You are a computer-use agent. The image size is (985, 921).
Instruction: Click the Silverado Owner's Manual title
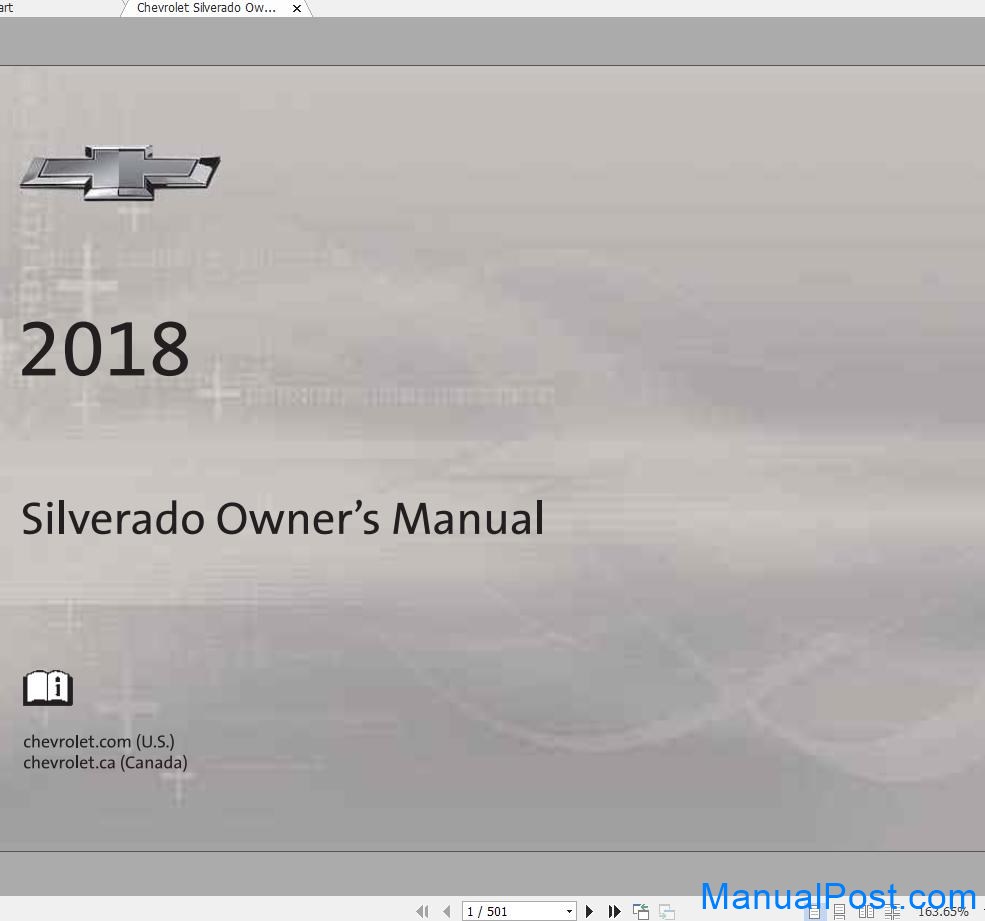click(283, 520)
